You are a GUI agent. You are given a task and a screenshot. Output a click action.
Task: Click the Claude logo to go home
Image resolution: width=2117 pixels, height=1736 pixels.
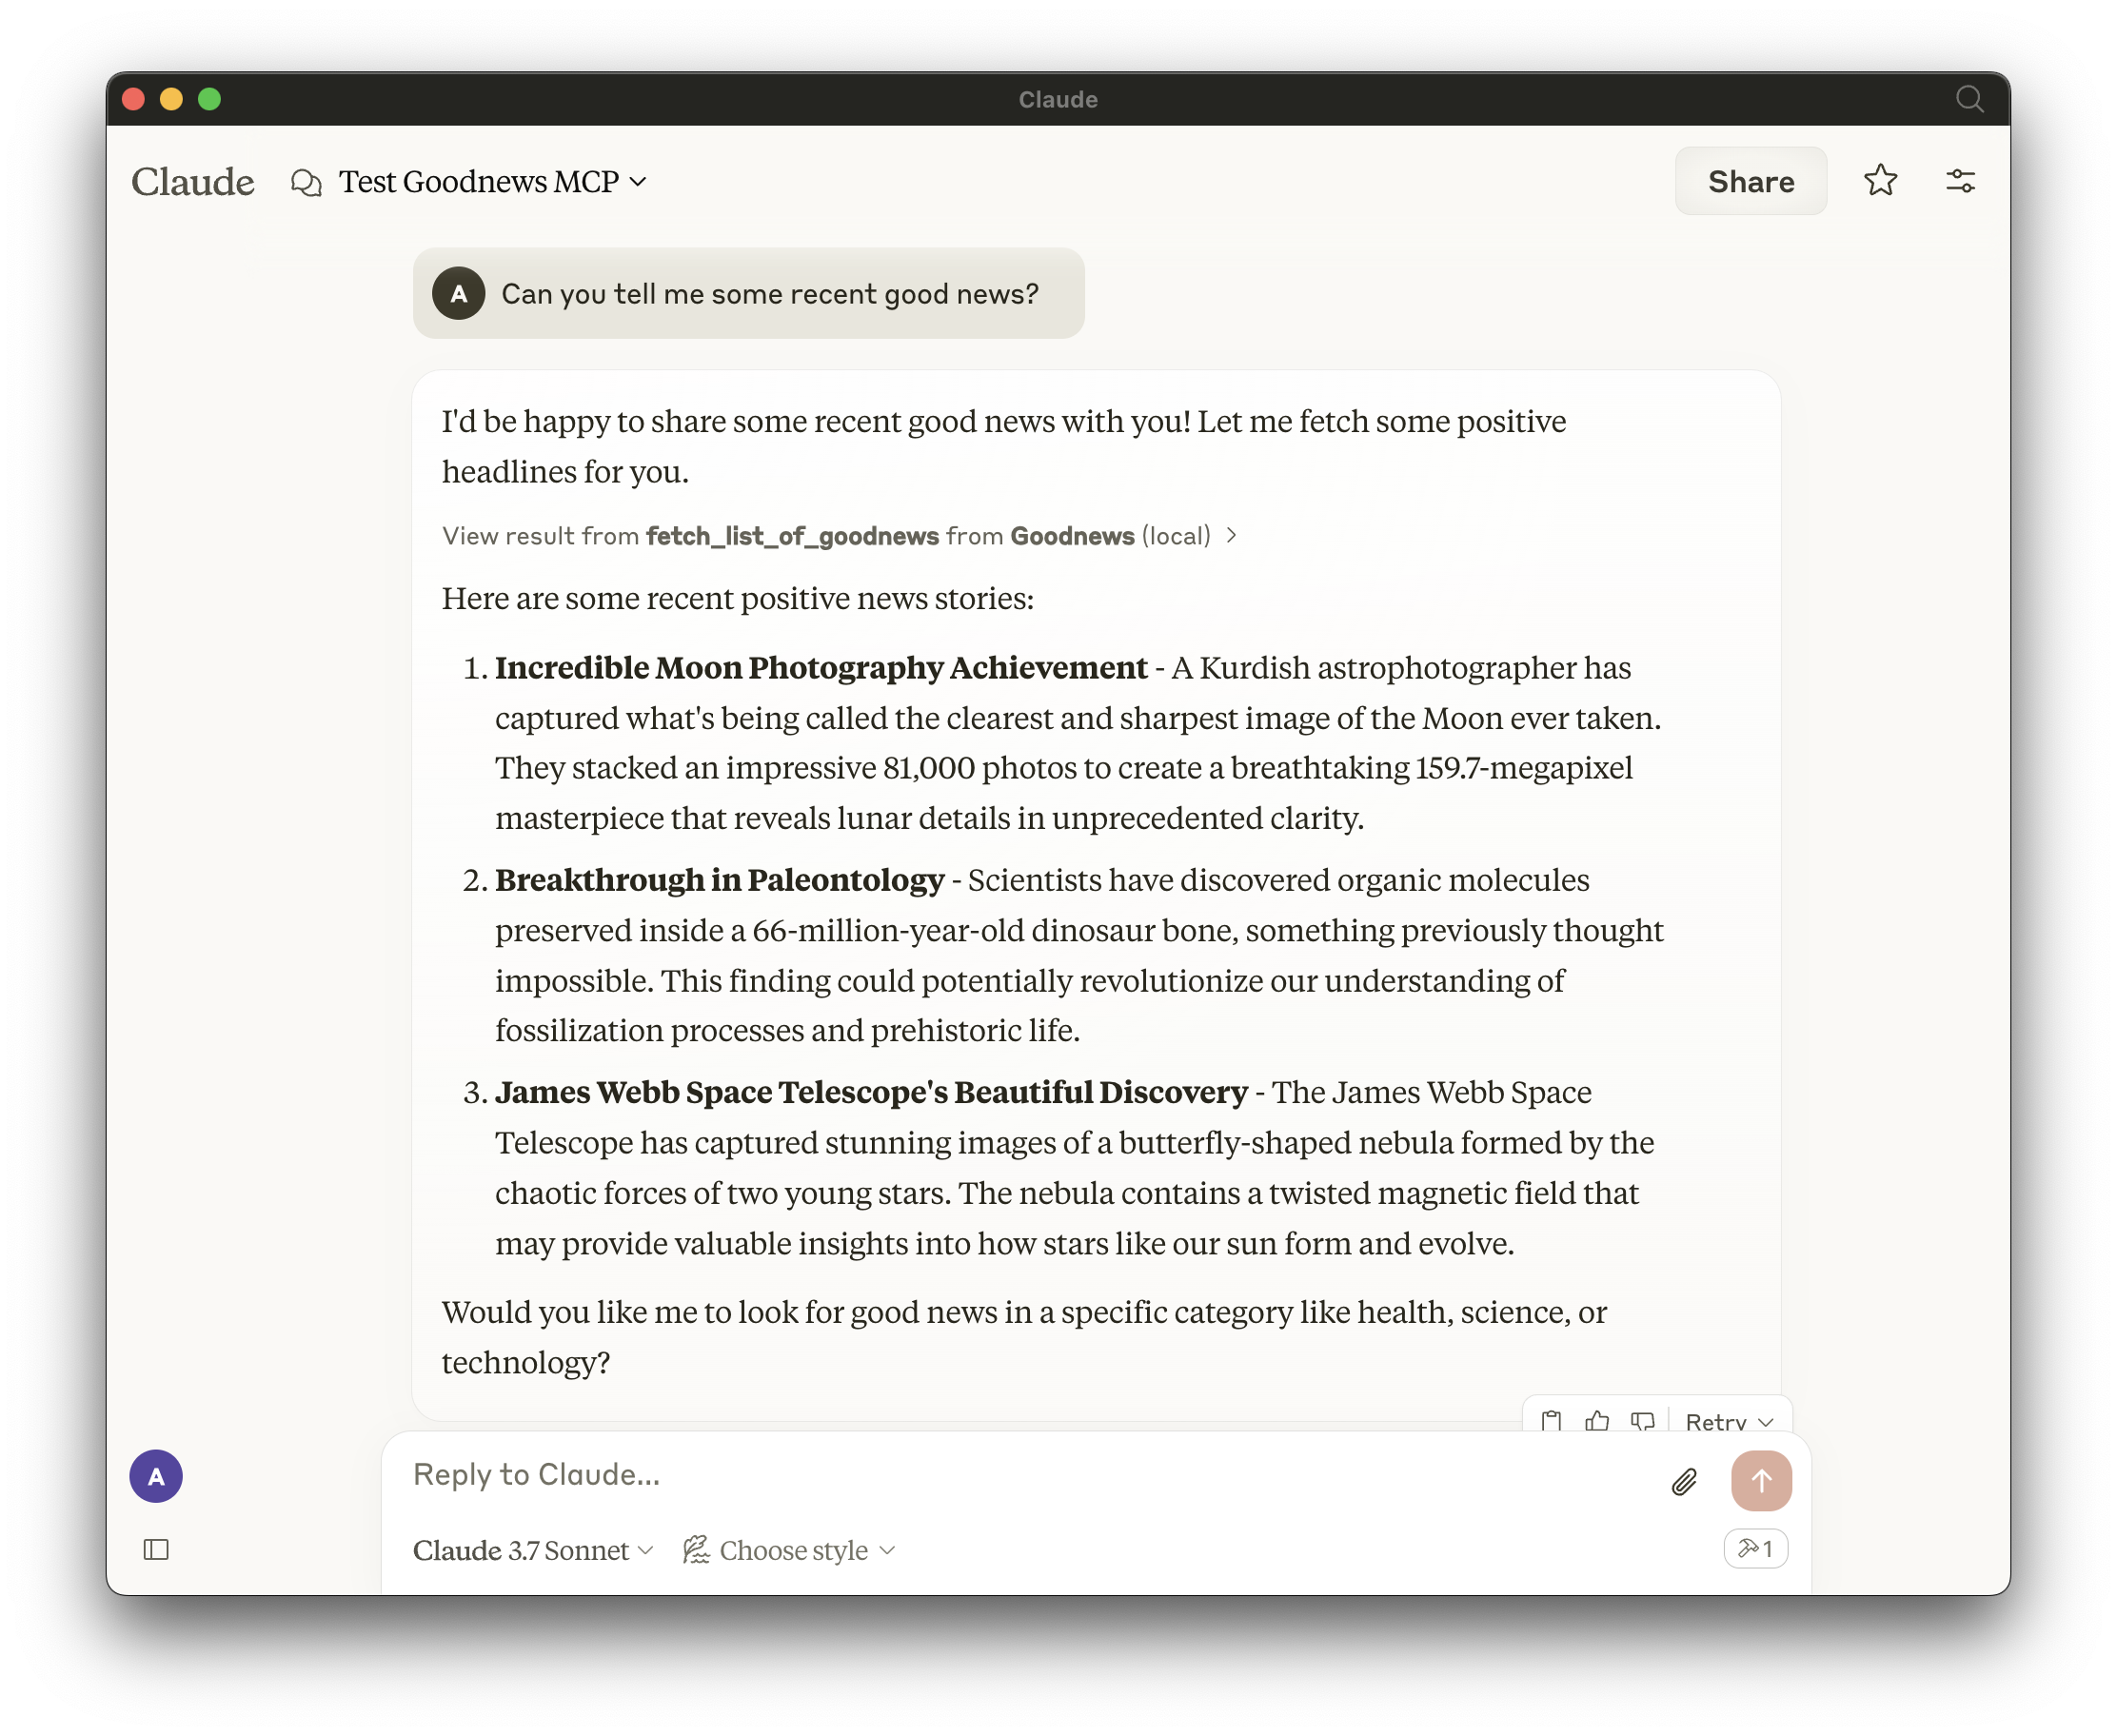193,182
